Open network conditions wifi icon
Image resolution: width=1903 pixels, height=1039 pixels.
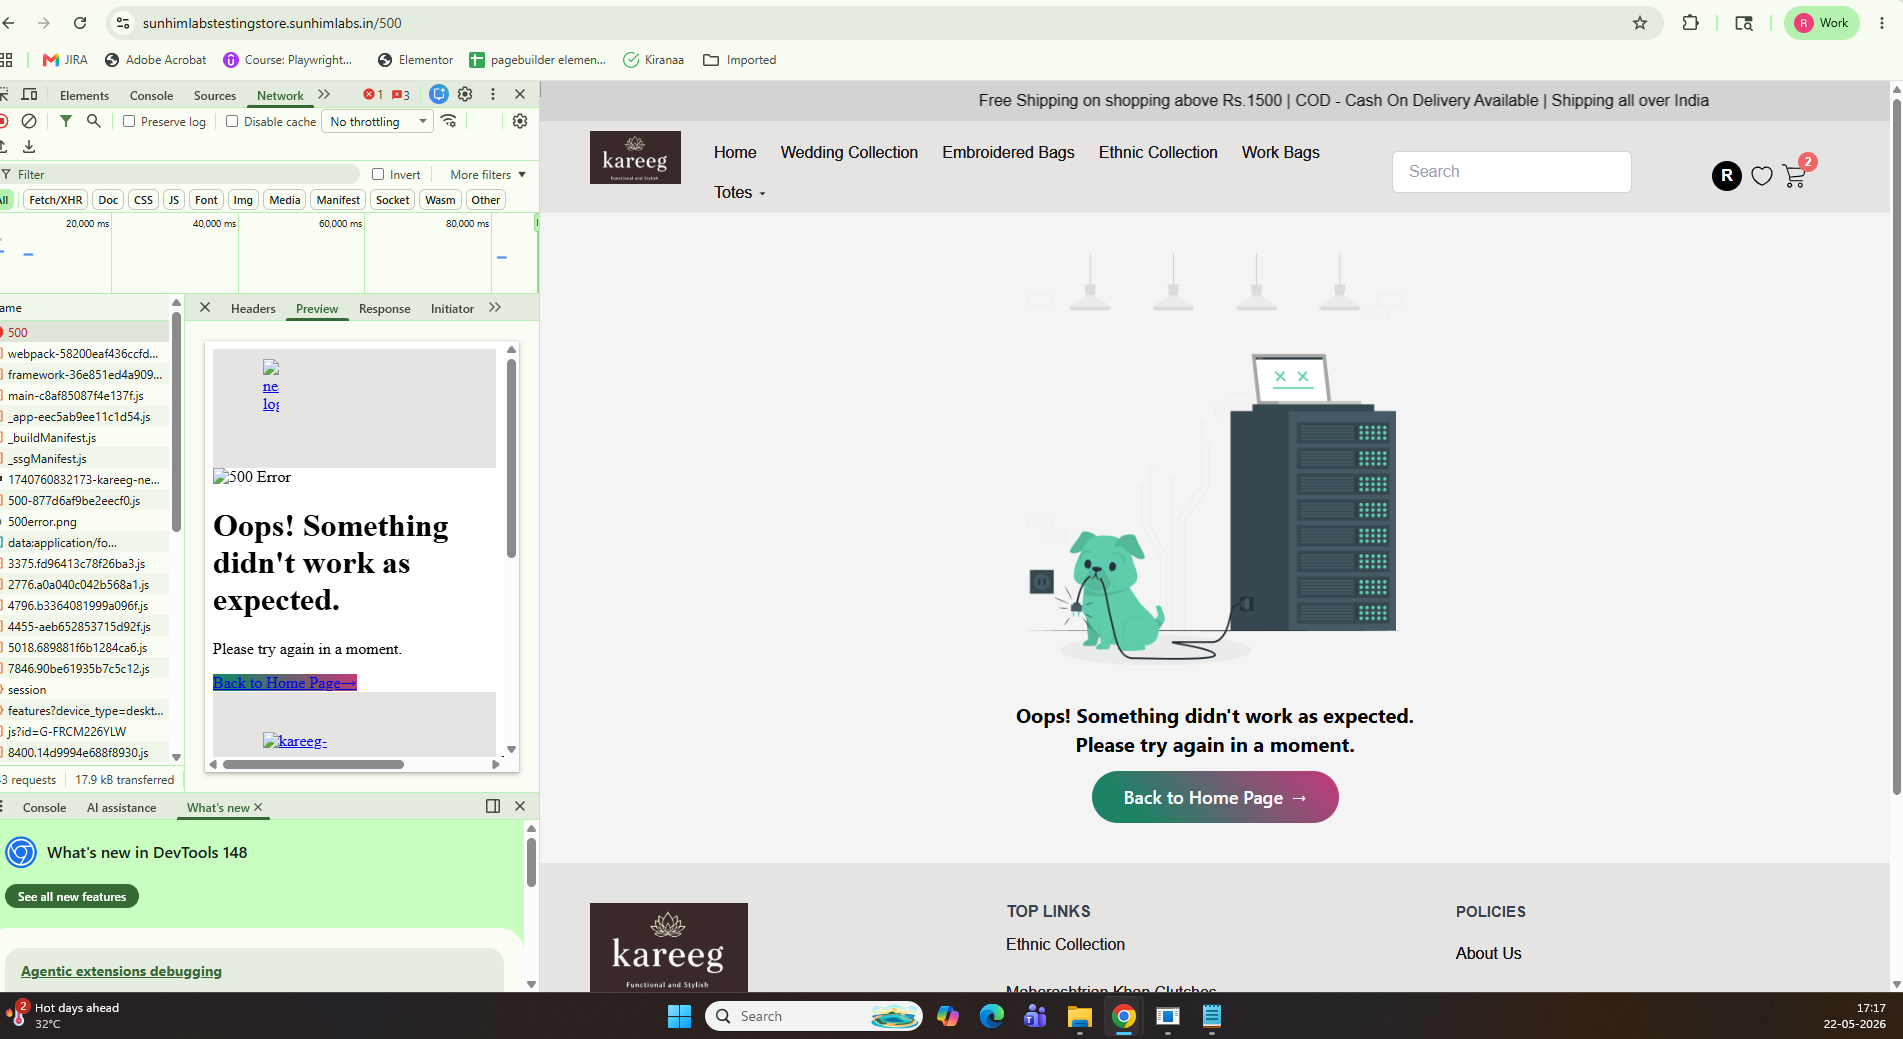coord(449,121)
